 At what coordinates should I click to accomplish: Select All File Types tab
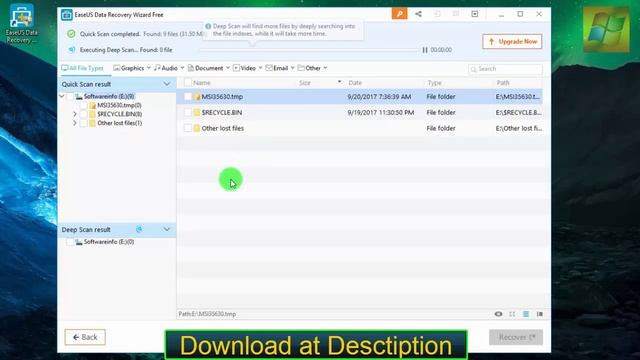point(83,68)
